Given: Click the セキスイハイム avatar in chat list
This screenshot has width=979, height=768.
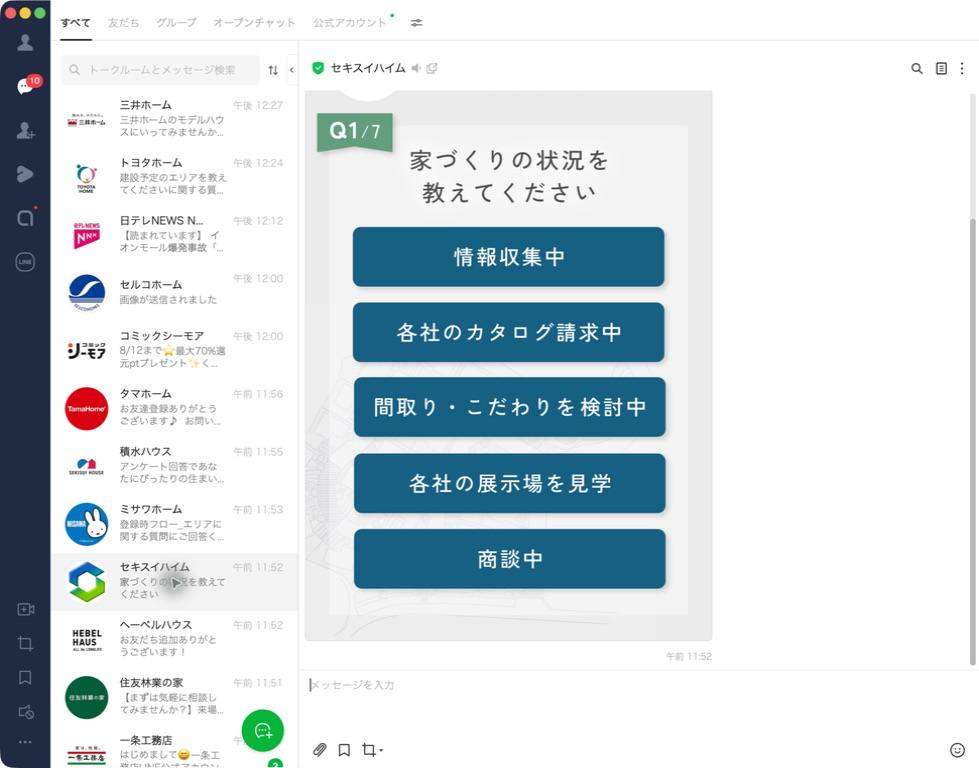Looking at the screenshot, I should pos(86,582).
